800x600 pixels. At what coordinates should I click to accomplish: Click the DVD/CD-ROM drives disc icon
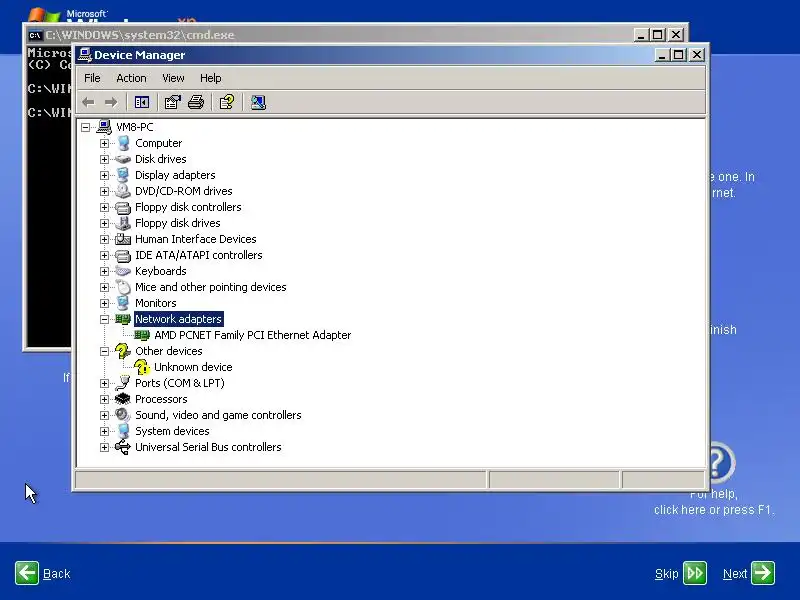coord(123,191)
